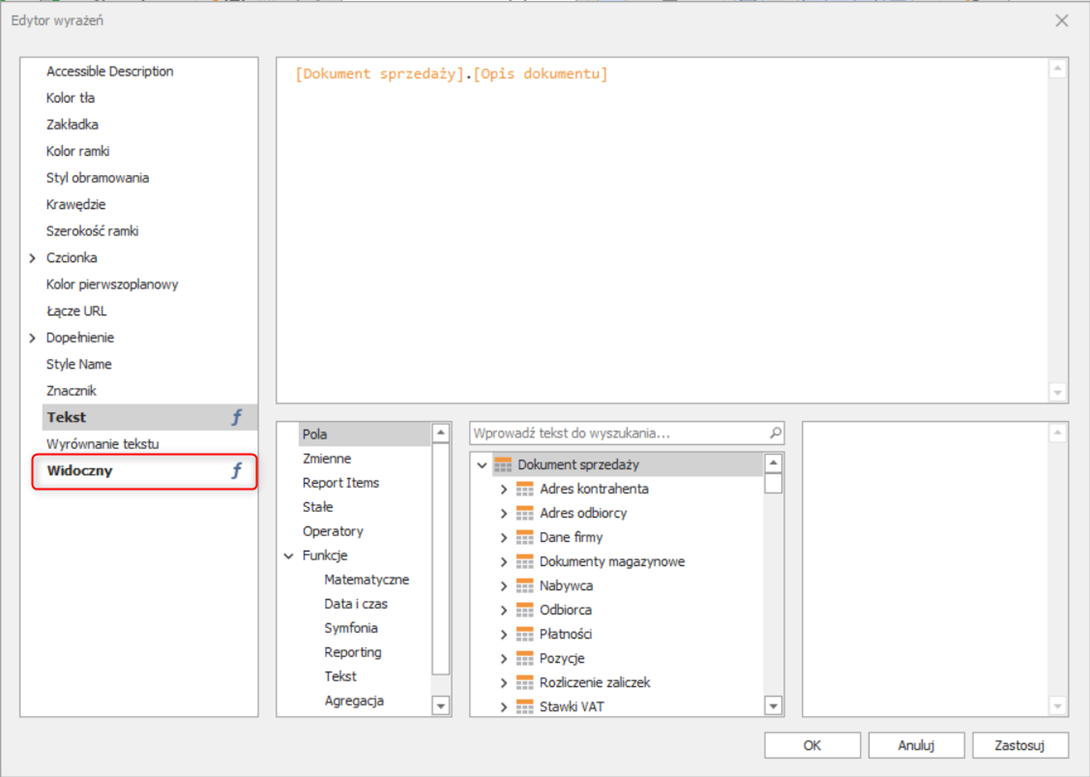Click the Adres kontrahenta table icon
Image resolution: width=1090 pixels, height=777 pixels.
click(x=525, y=489)
